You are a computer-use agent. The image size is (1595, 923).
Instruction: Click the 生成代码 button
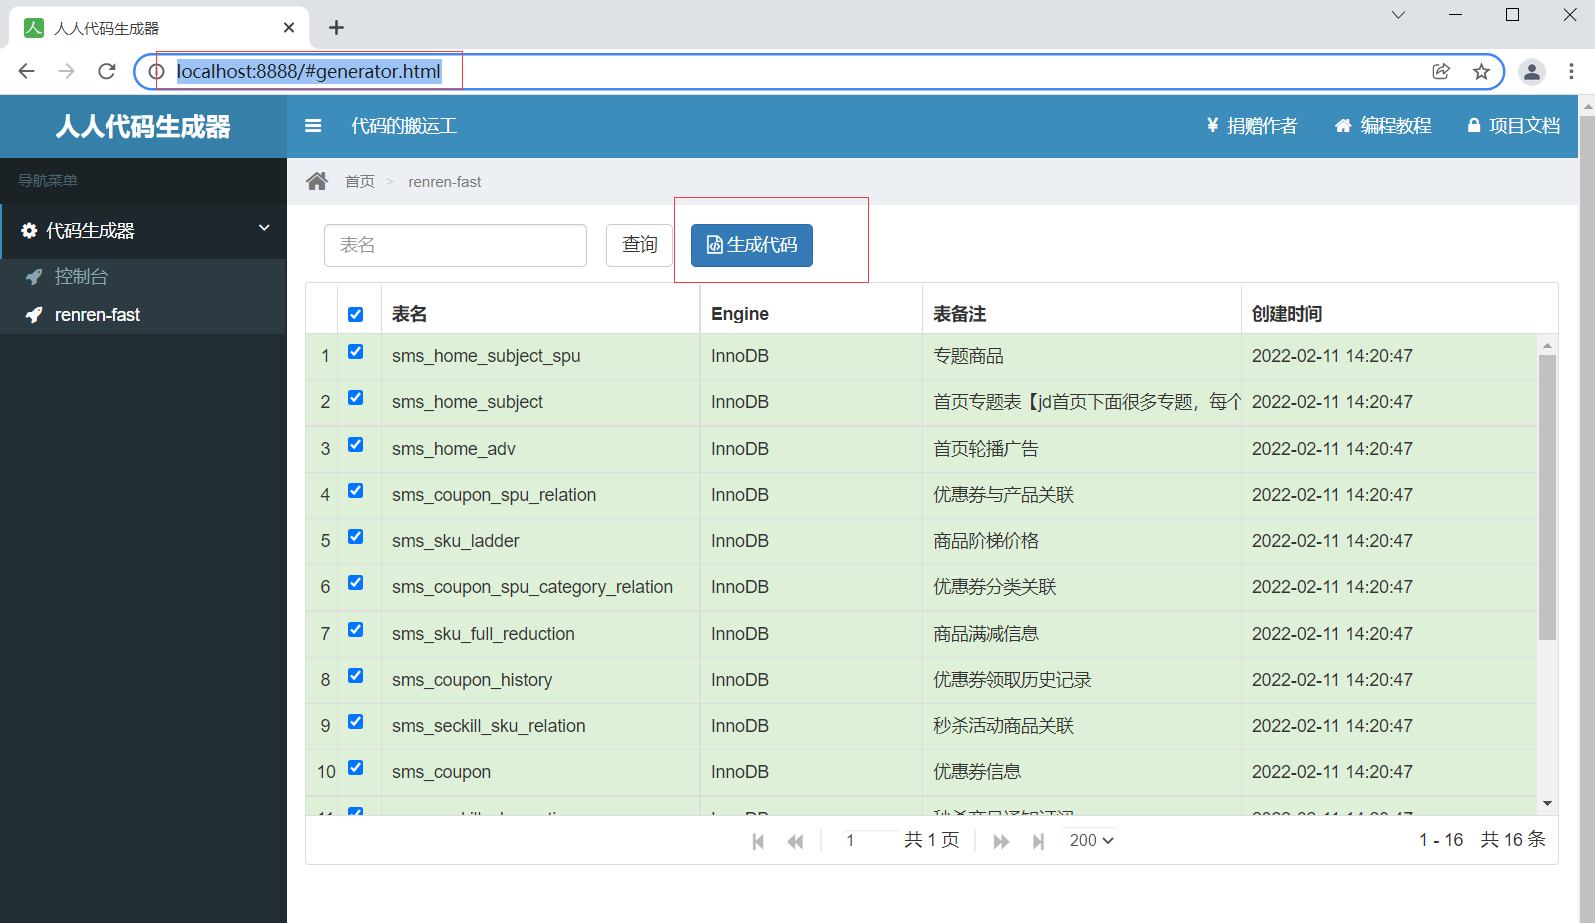752,245
